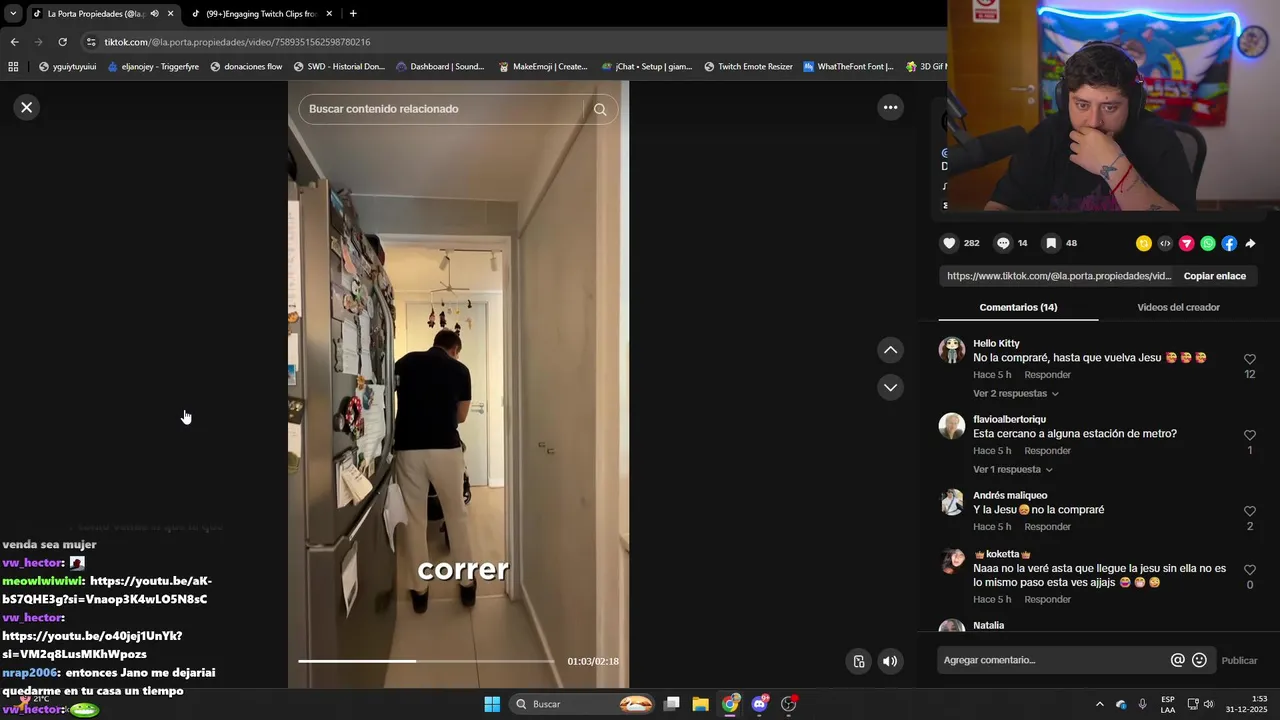This screenshot has width=1280, height=720.
Task: Click the taskbar Buscar search box
Action: click(583, 704)
